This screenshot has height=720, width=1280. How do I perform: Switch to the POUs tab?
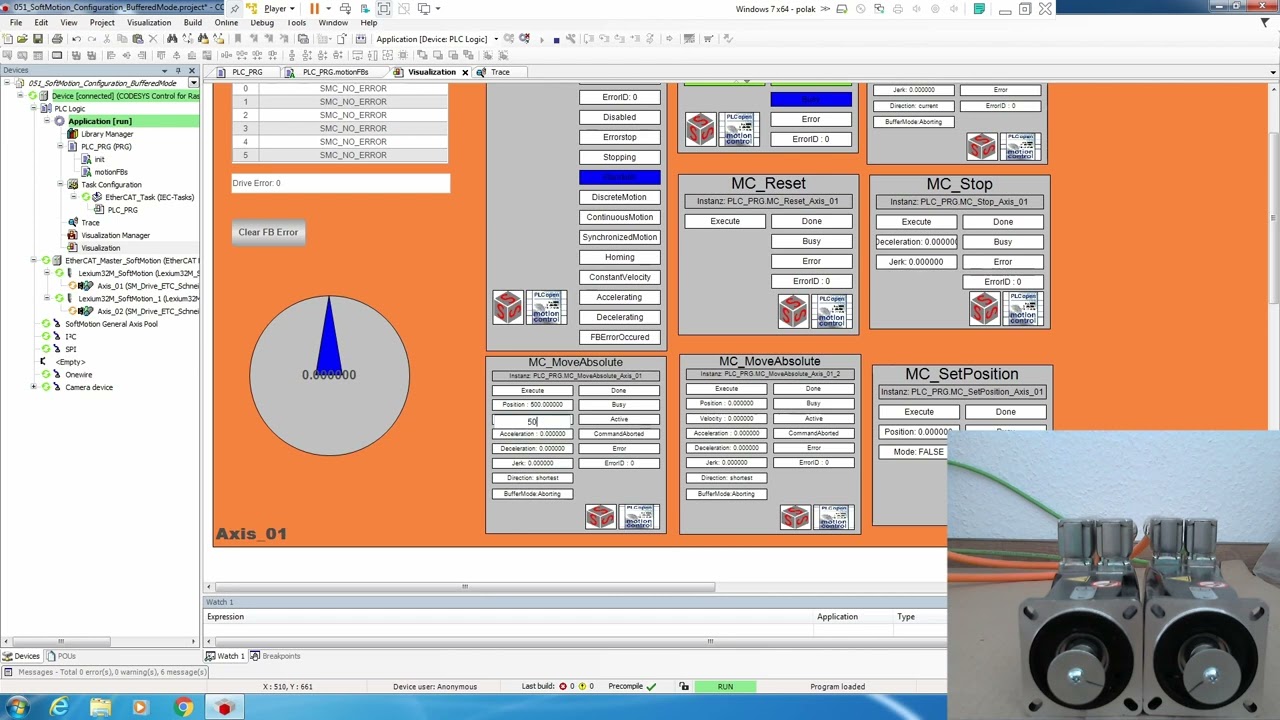pyautogui.click(x=64, y=656)
